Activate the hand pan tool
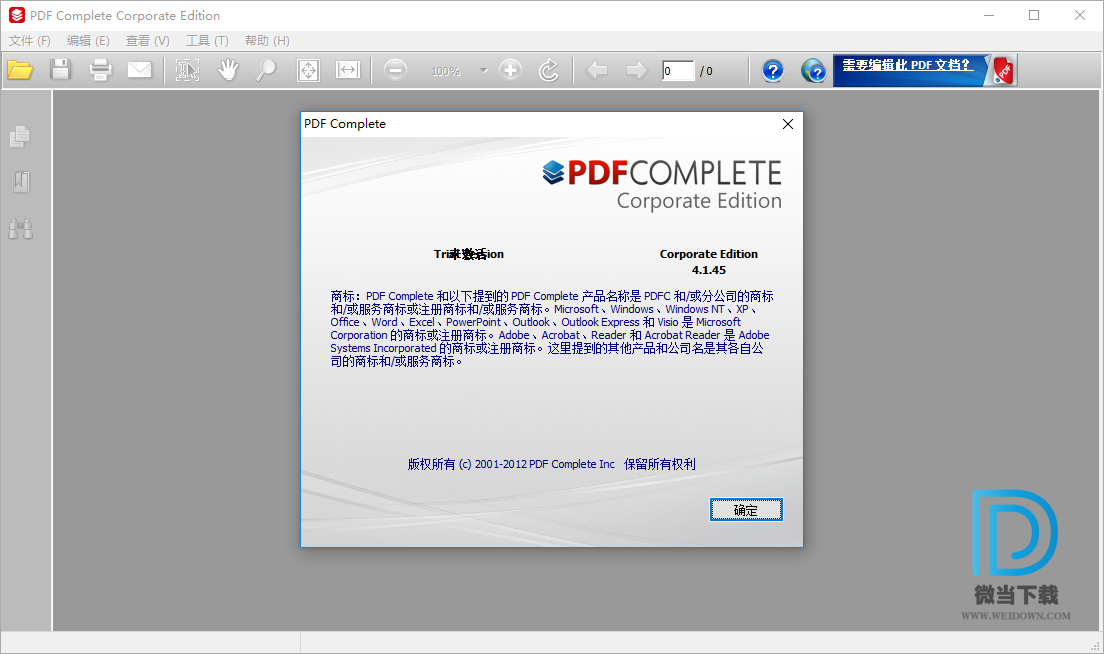The height and width of the screenshot is (654, 1104). point(227,70)
